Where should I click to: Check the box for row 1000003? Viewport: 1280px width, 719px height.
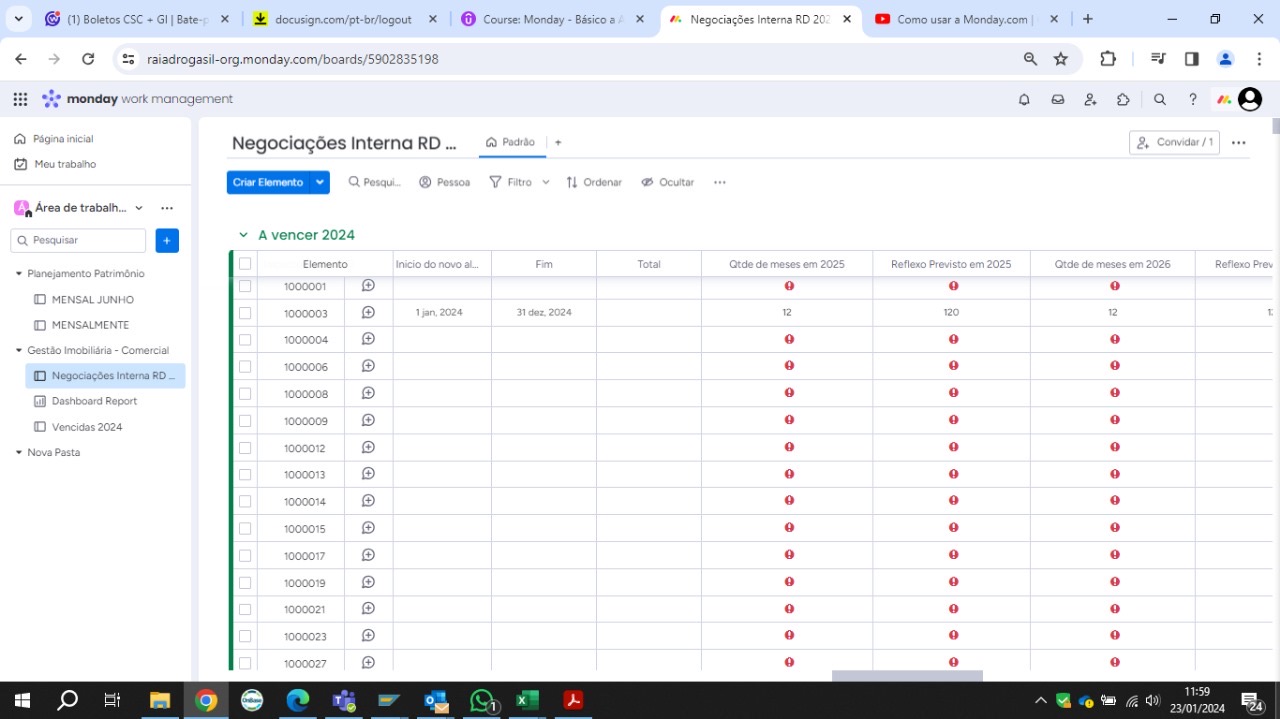245,313
